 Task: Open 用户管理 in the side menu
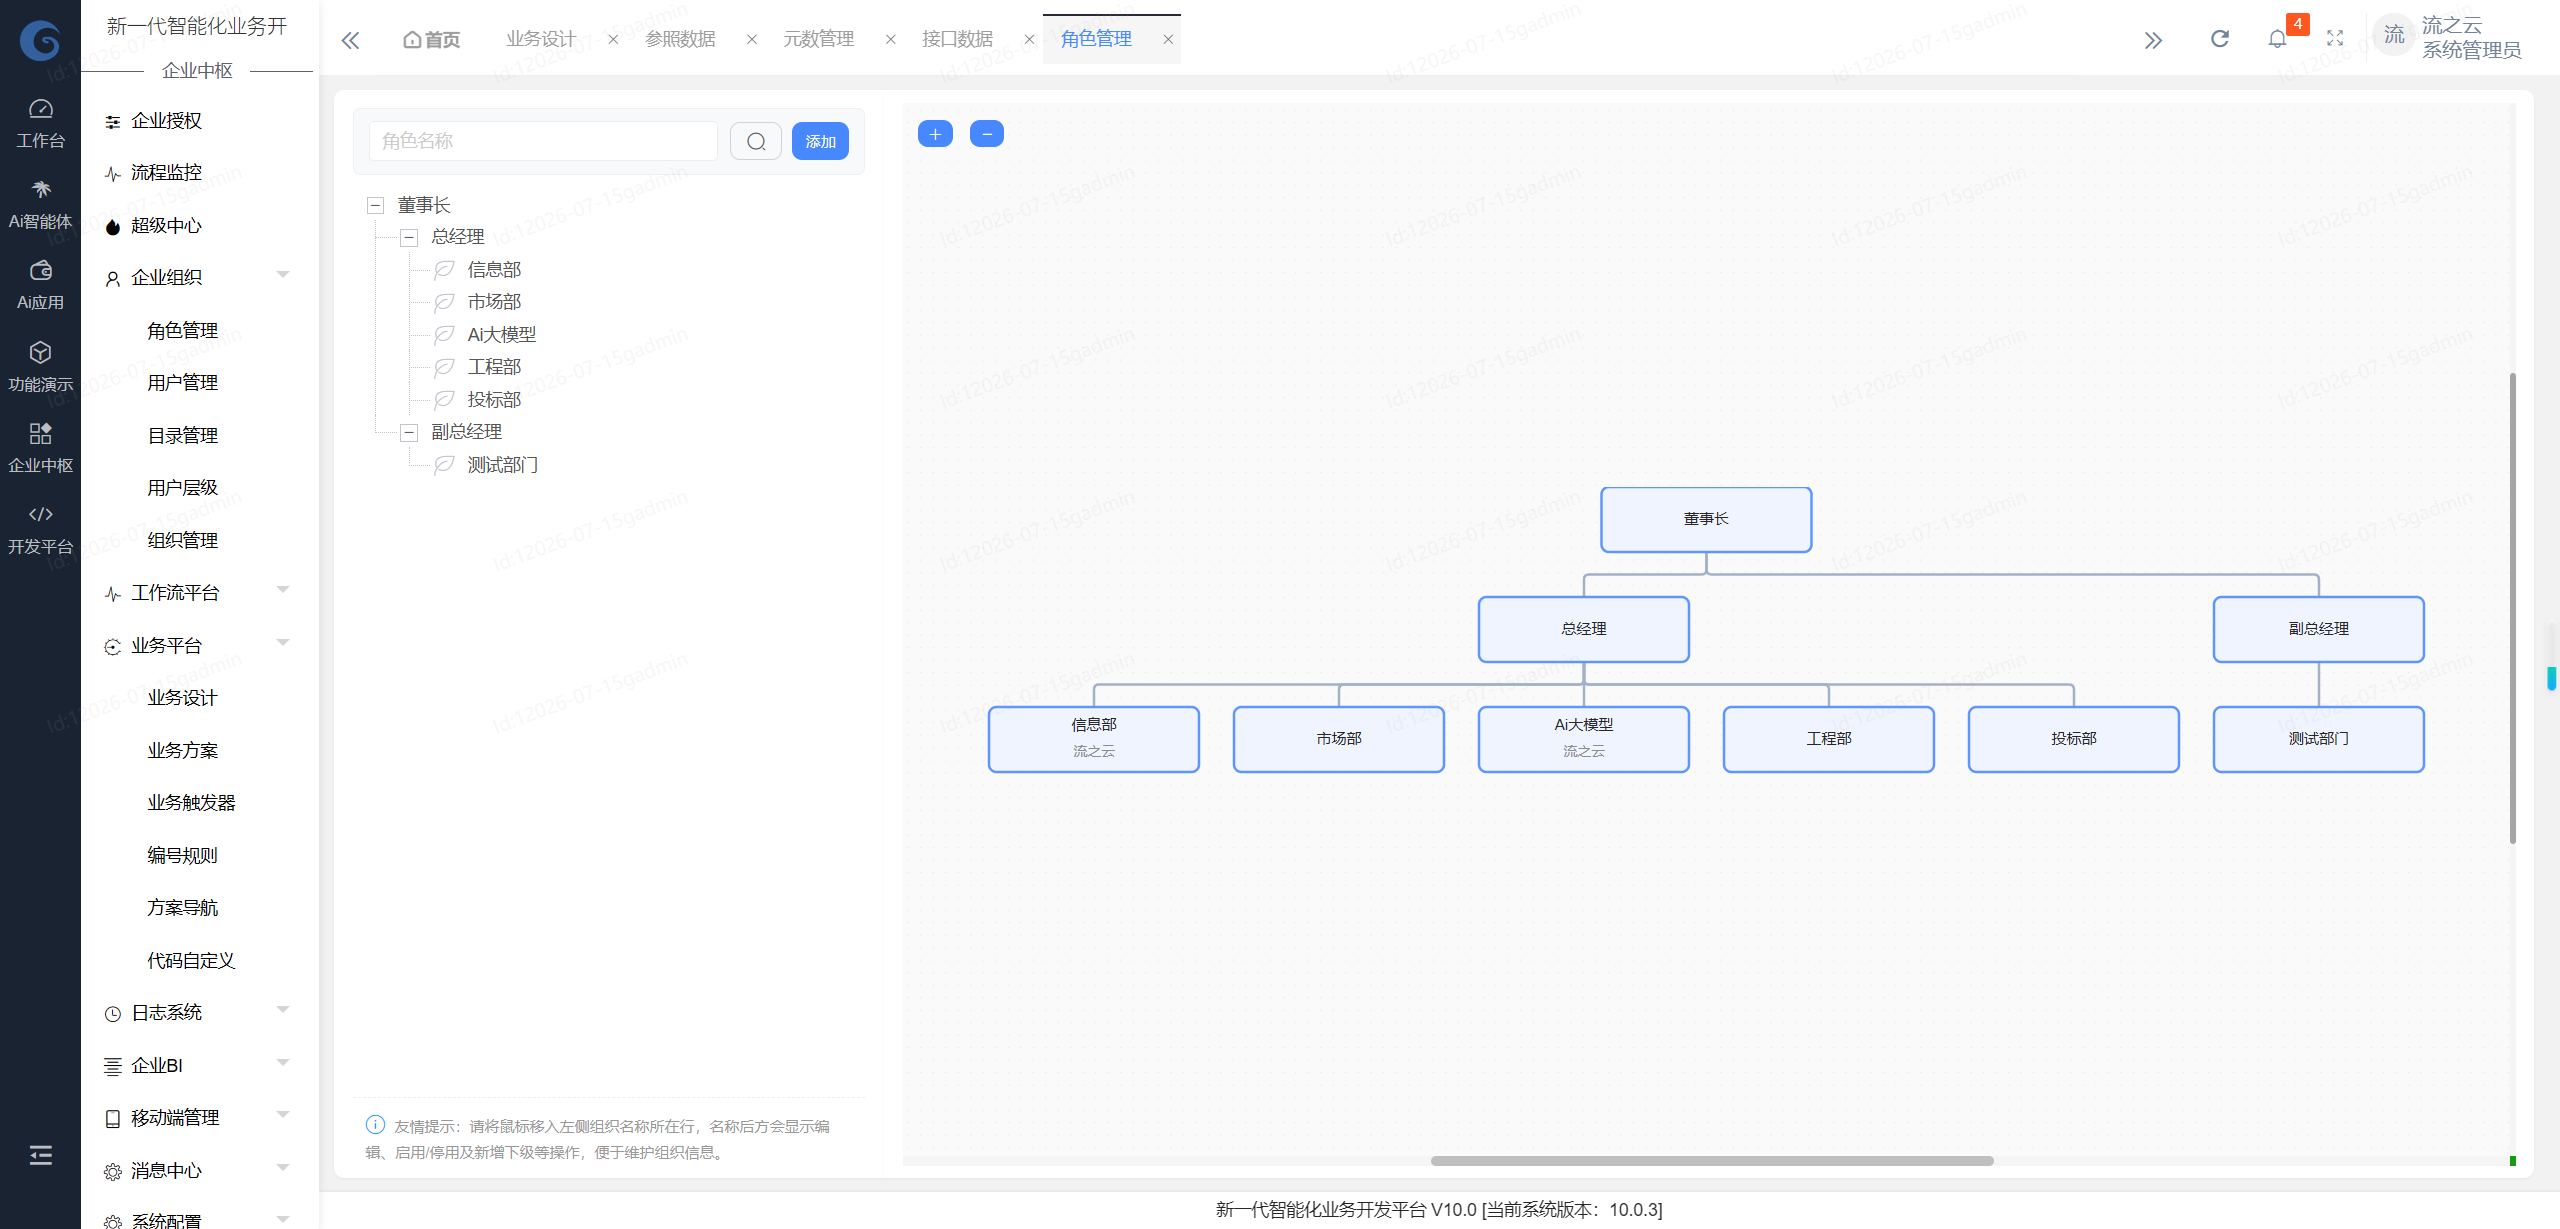183,383
